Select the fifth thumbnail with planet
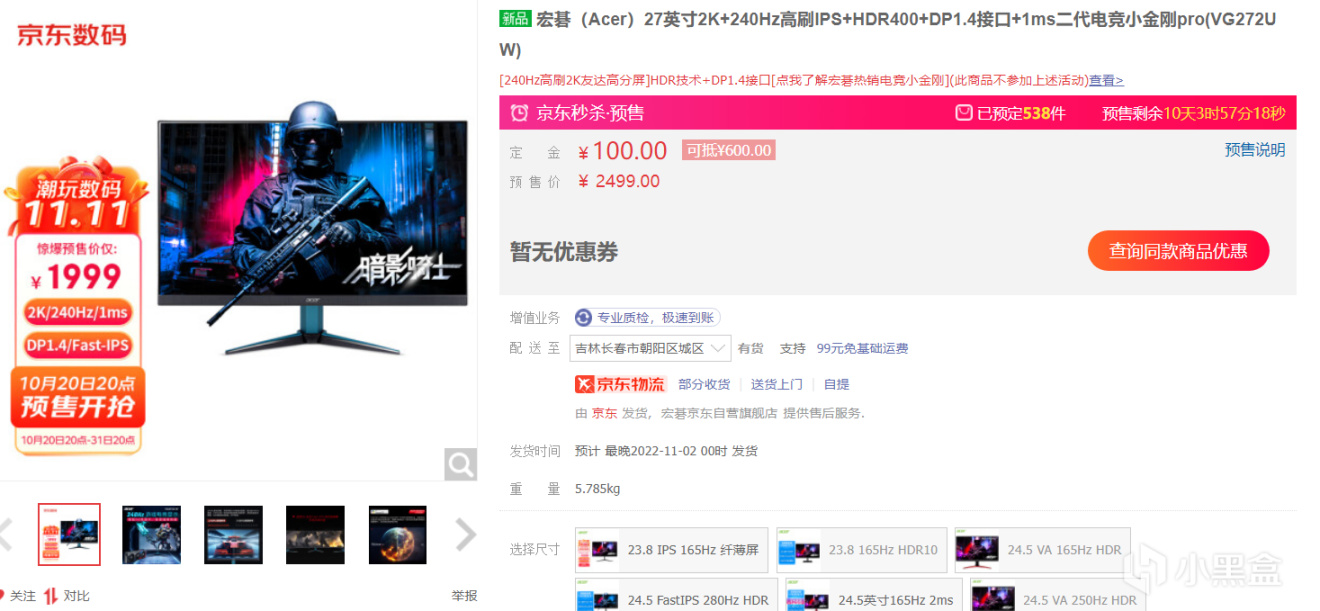The width and height of the screenshot is (1320, 611). (x=398, y=534)
